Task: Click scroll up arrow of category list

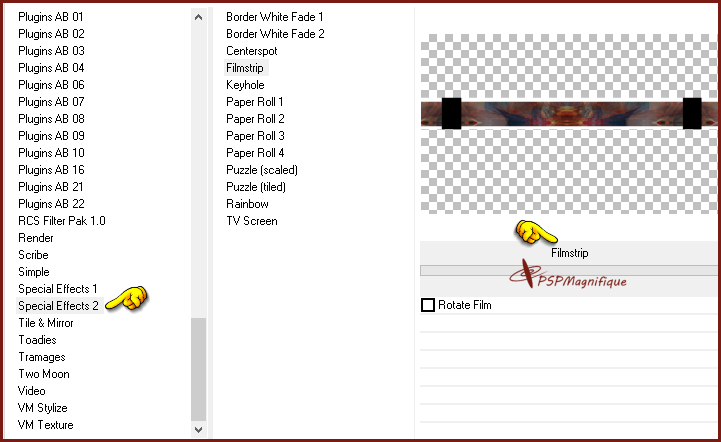Action: 198,17
